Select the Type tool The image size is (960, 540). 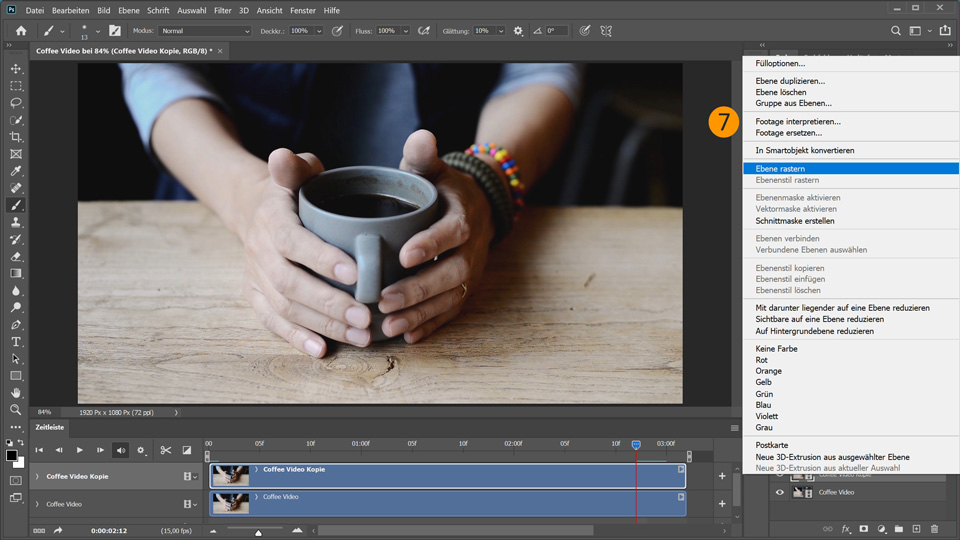pos(16,341)
